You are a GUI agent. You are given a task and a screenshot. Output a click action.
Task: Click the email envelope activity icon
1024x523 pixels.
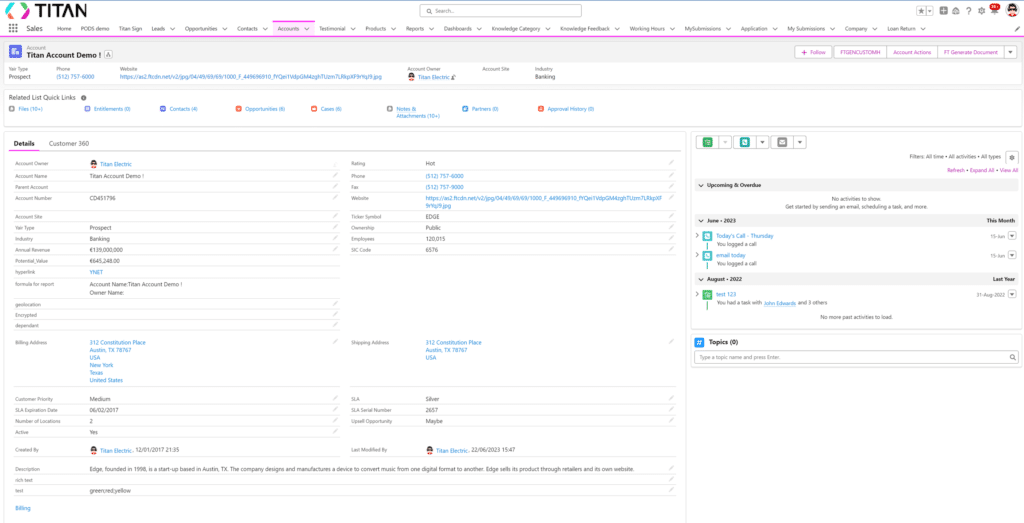(x=782, y=142)
